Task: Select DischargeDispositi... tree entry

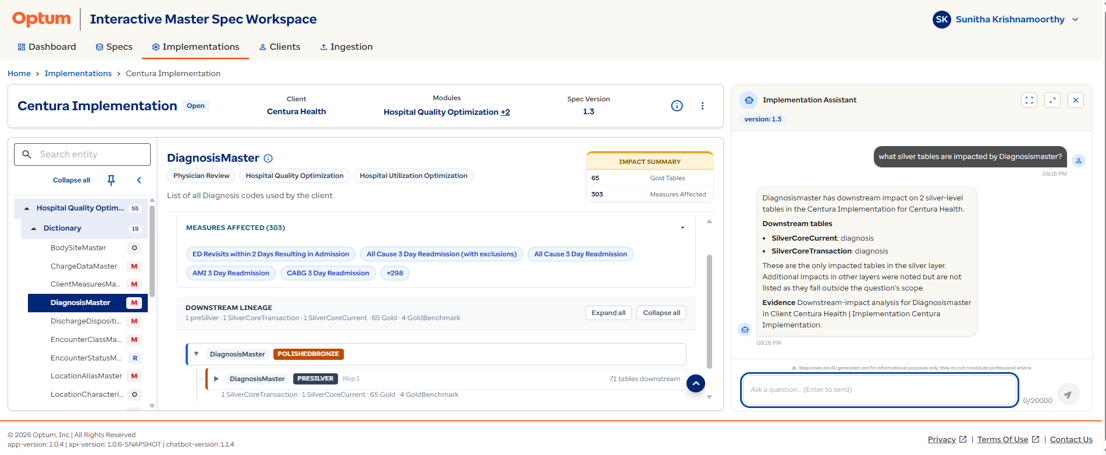Action: tap(85, 321)
